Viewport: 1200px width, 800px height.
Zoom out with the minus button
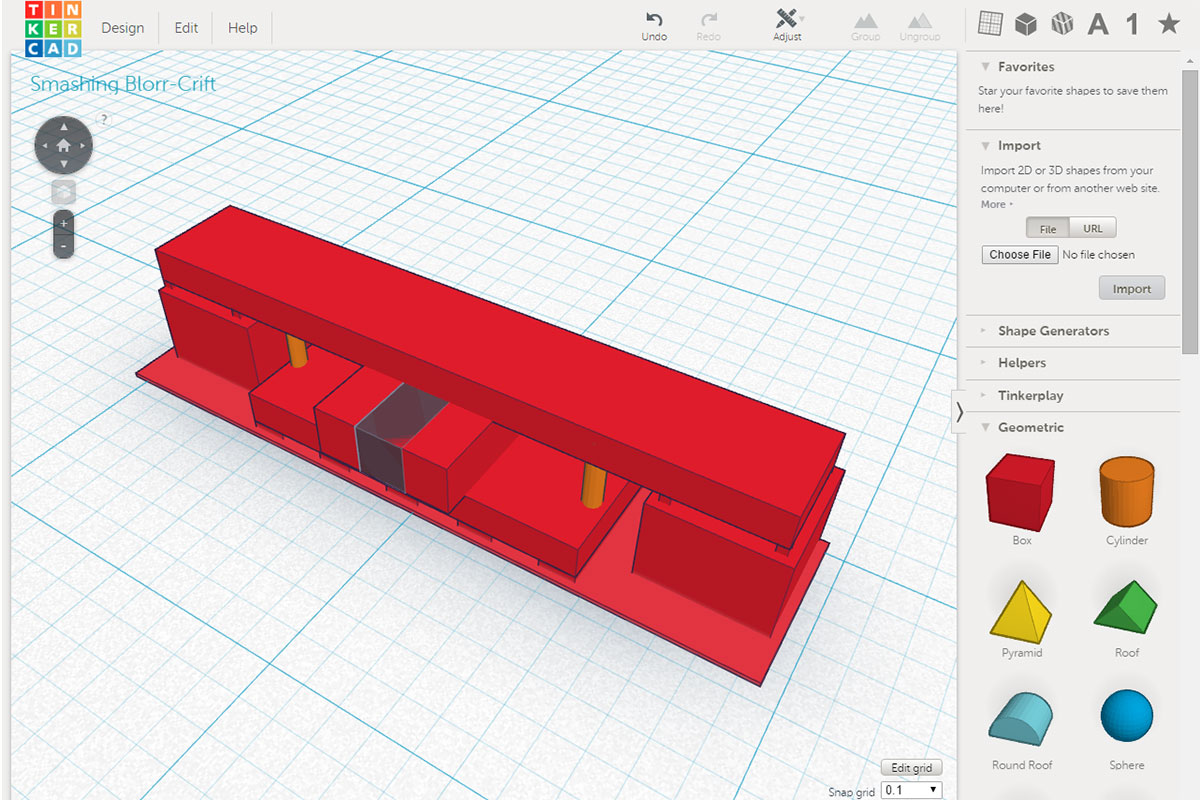click(64, 246)
